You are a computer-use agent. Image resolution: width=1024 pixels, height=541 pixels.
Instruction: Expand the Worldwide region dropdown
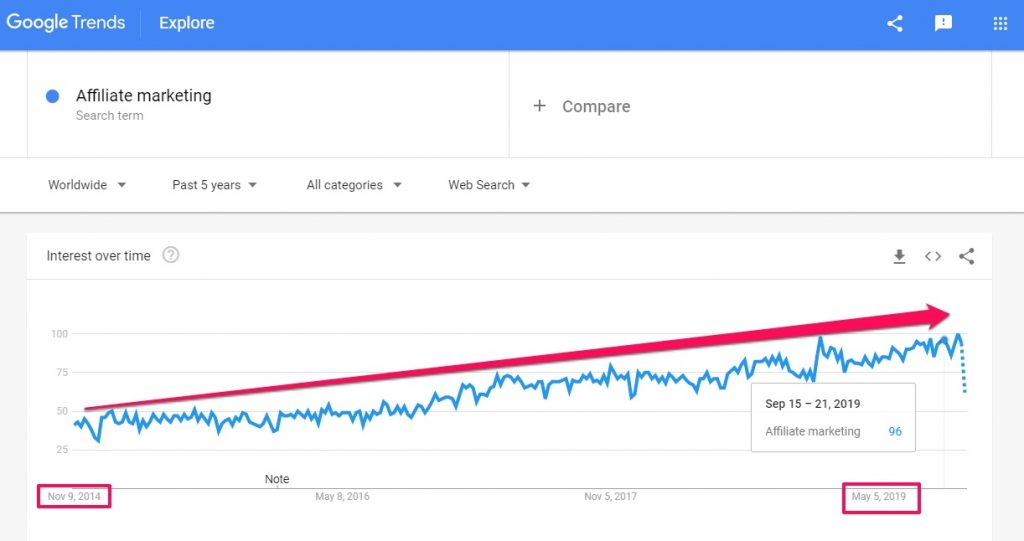pyautogui.click(x=87, y=185)
